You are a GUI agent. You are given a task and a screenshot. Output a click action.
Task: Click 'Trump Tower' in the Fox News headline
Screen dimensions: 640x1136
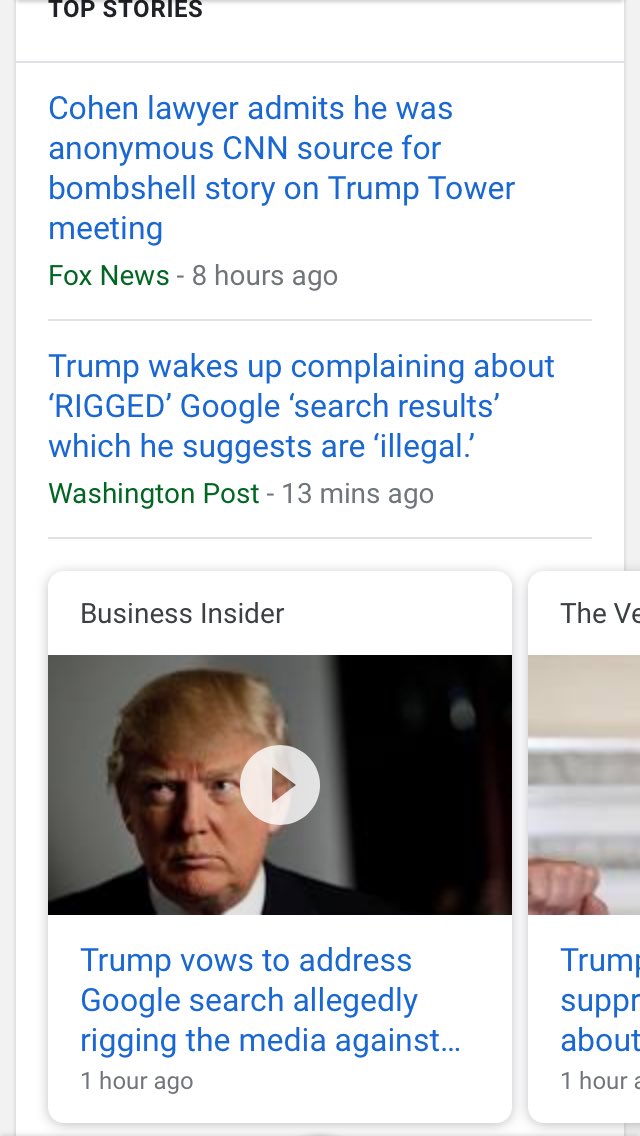[421, 188]
